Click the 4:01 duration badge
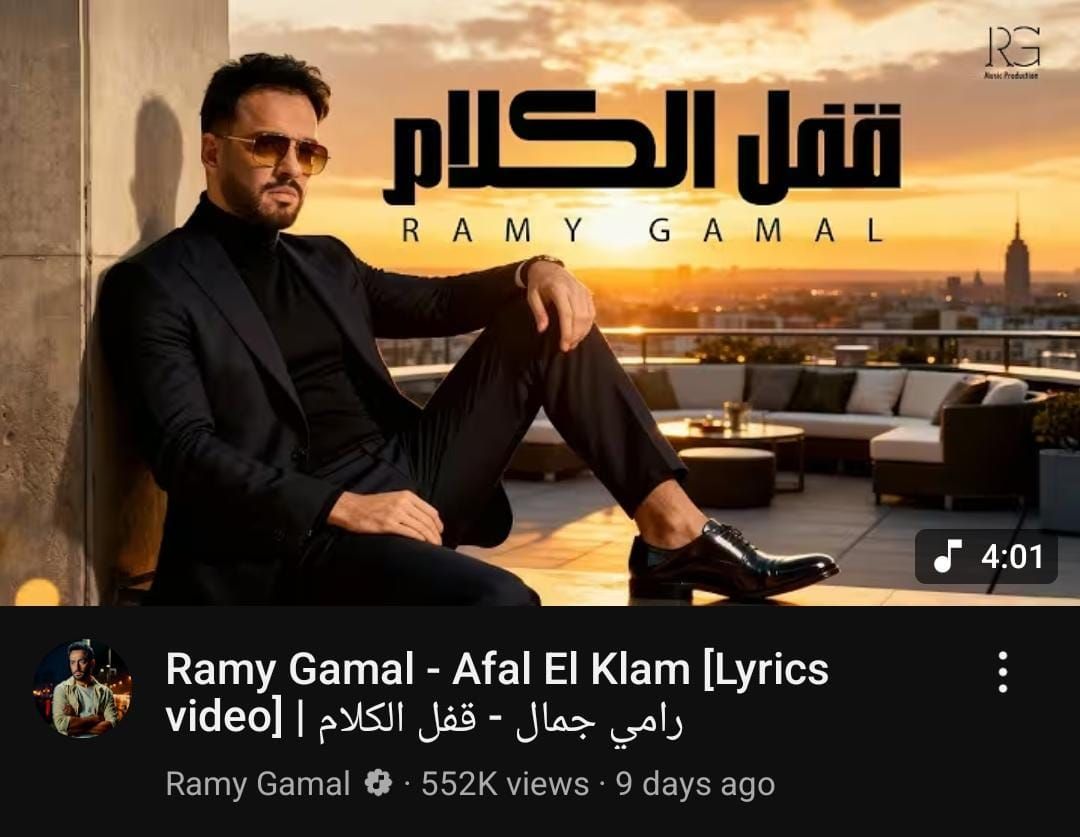1080x837 pixels. click(986, 557)
